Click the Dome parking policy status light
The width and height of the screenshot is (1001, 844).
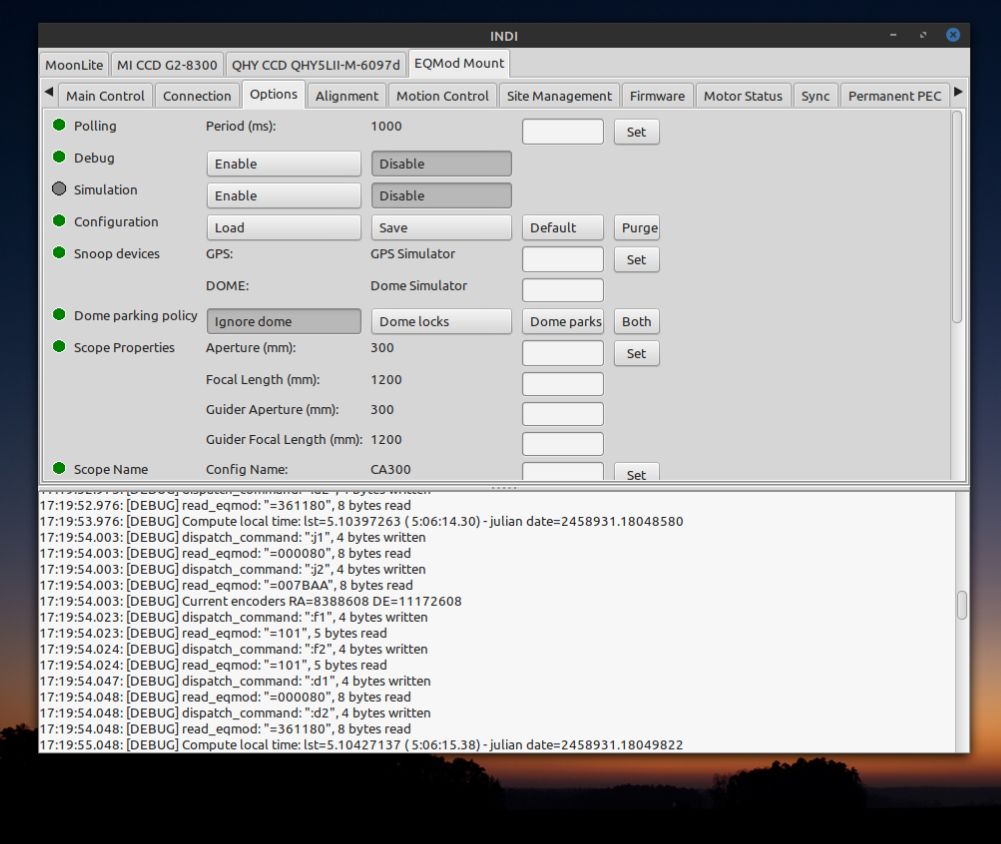coord(59,315)
